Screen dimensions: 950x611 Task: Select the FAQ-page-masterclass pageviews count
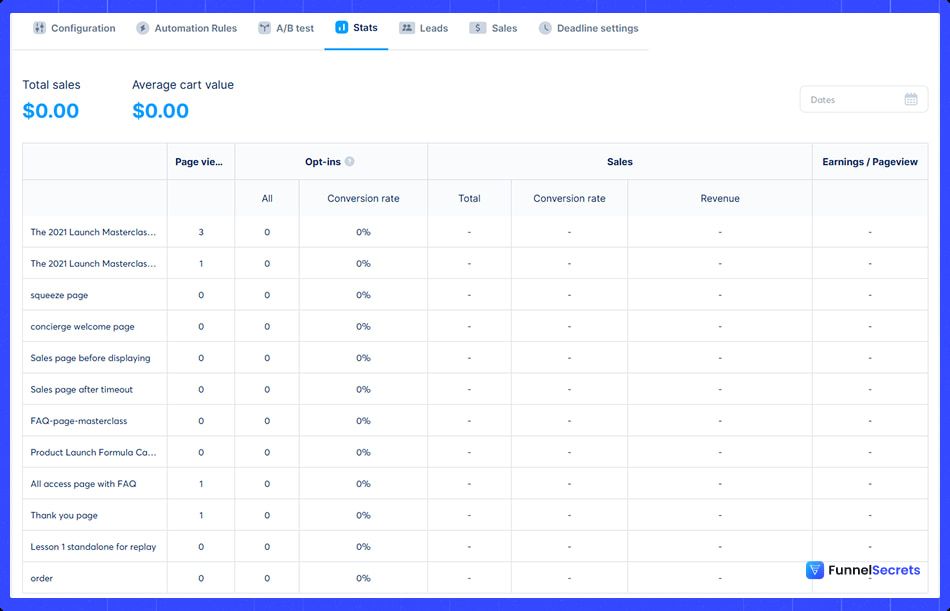[x=201, y=421]
